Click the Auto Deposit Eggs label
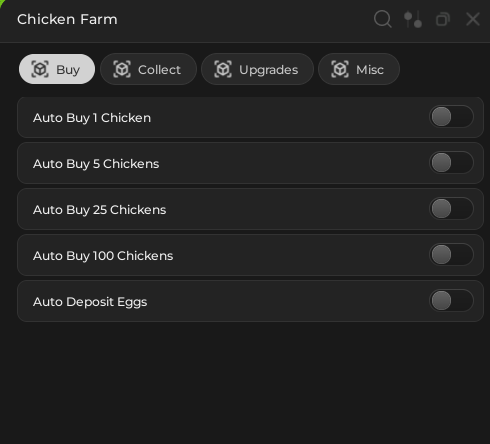Screen dimensions: 490x444 pos(90,302)
